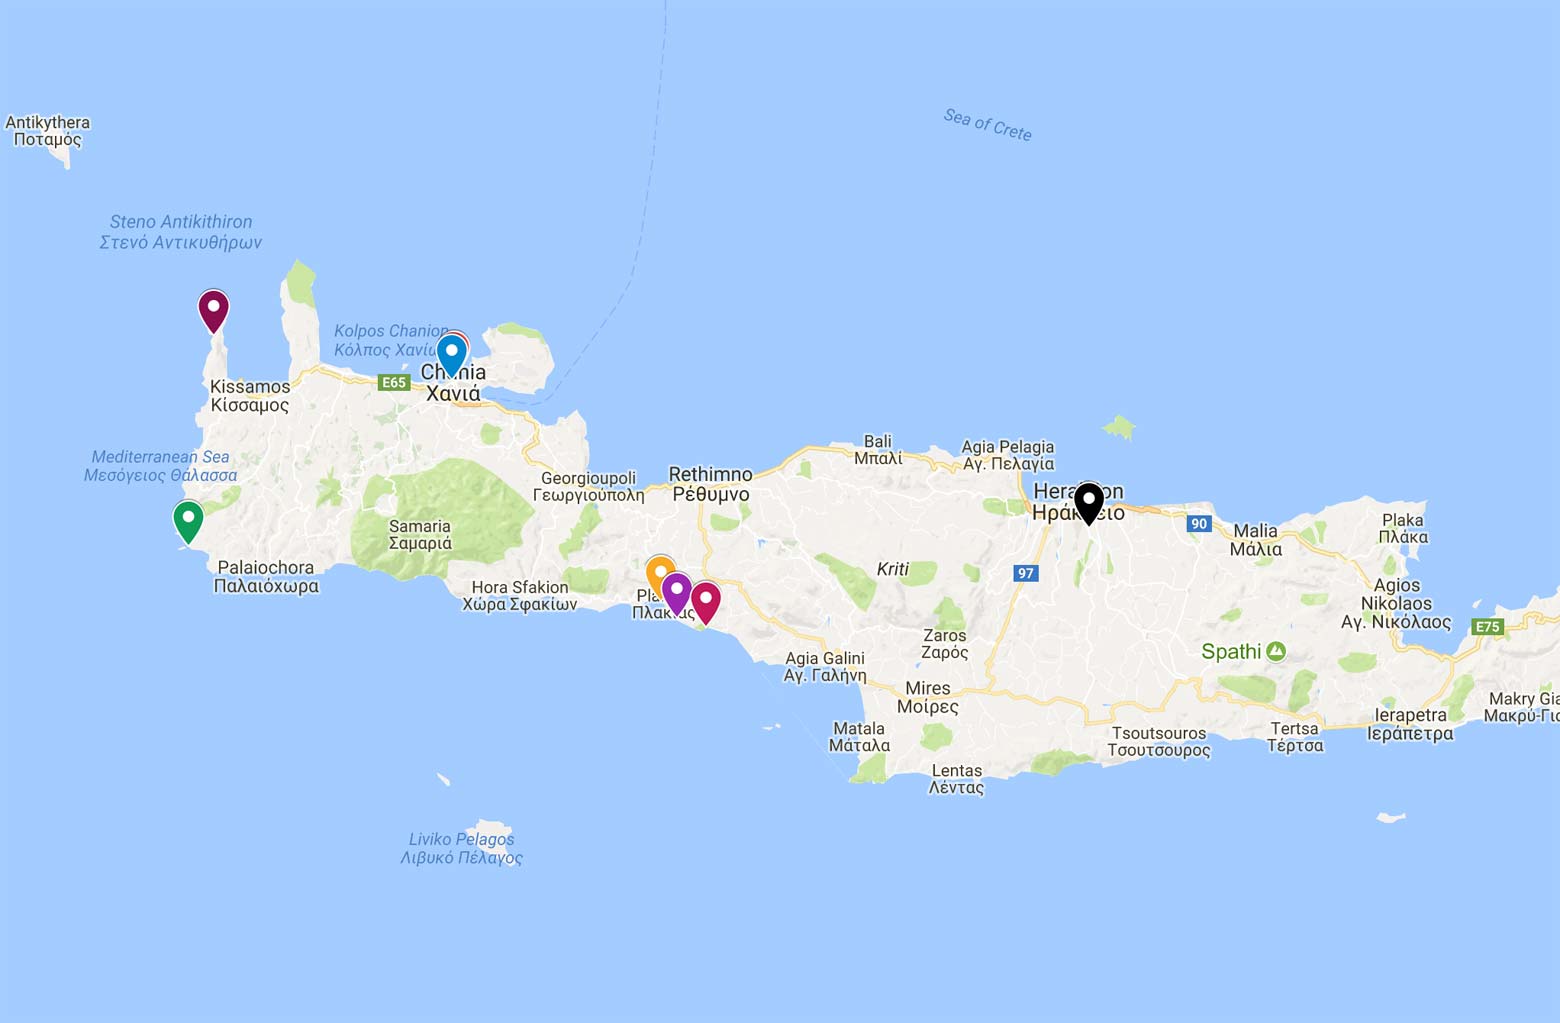Click the Hora Sfakion town label
This screenshot has width=1560, height=1023.
[519, 595]
